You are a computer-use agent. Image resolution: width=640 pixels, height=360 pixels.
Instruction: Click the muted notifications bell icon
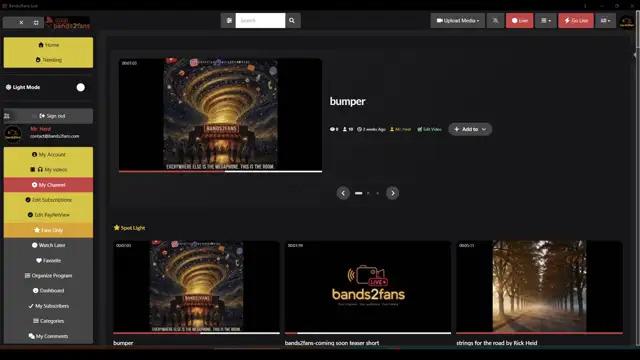point(496,20)
